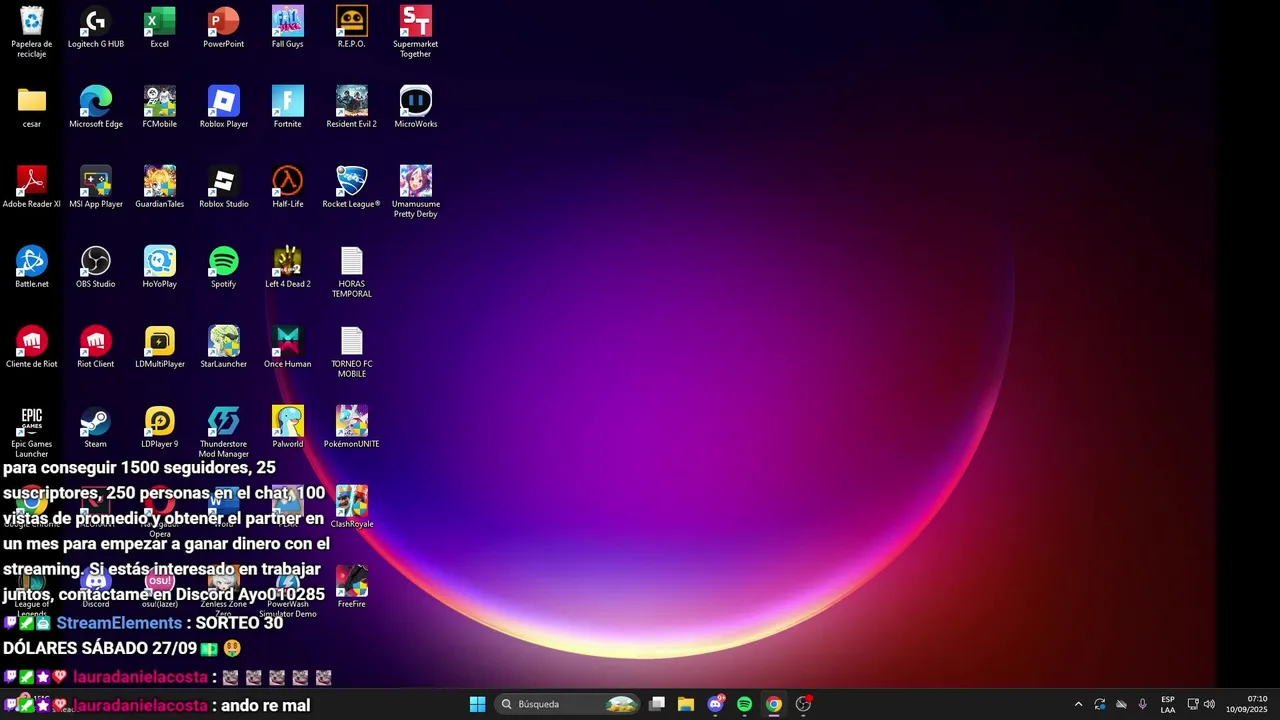Viewport: 1280px width, 720px height.
Task: Open the network status tray icon
Action: coord(1193,704)
